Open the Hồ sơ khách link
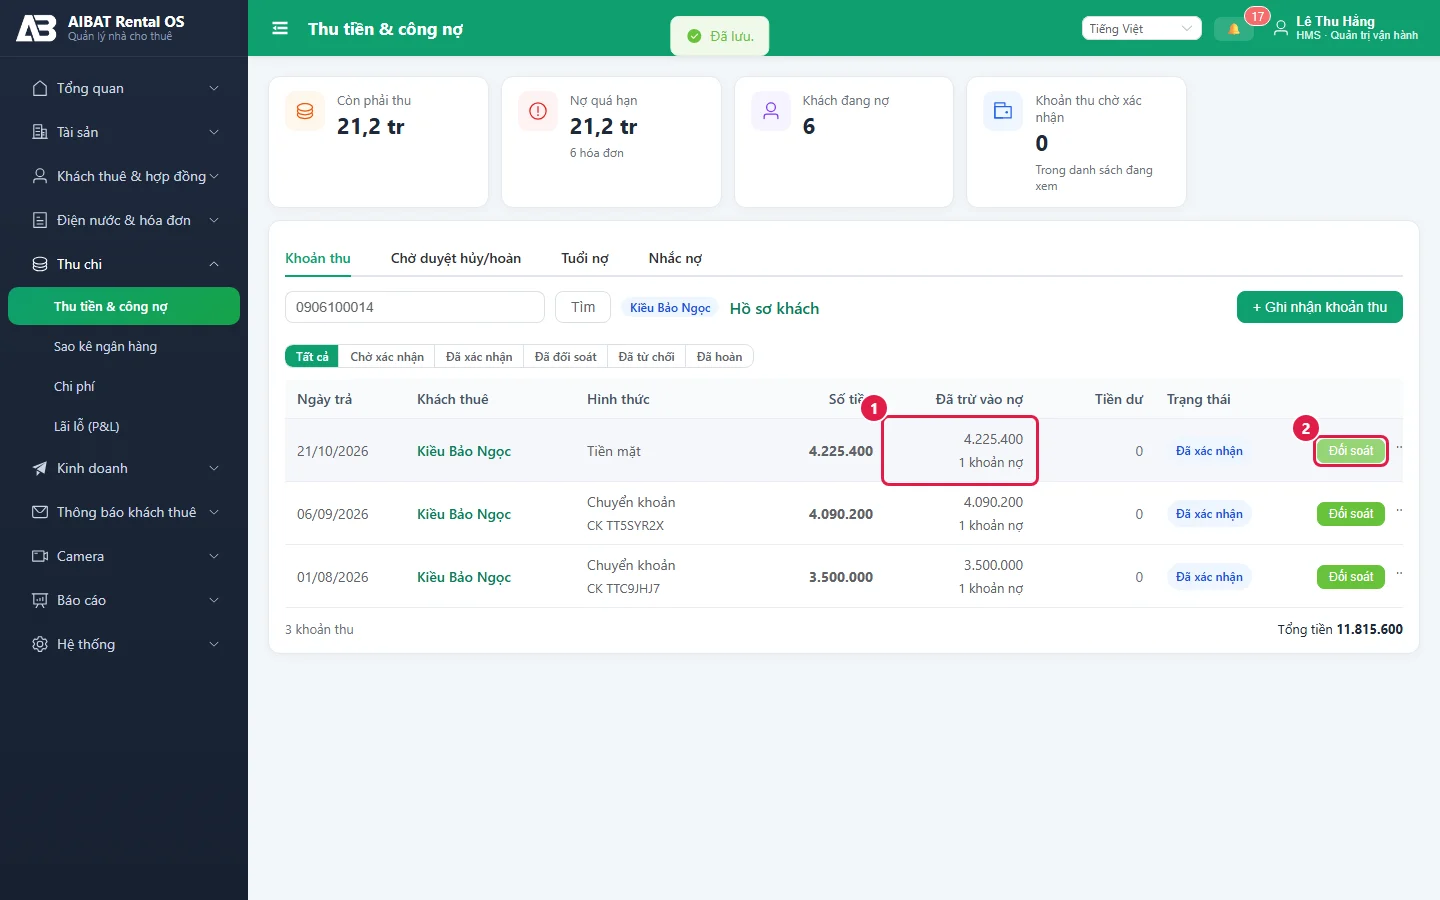Screen dimensions: 1440x900 774,308
